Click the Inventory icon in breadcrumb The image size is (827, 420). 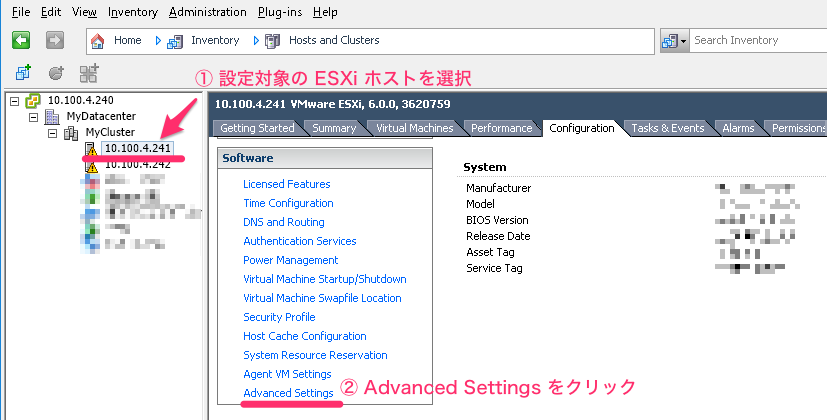click(x=175, y=41)
